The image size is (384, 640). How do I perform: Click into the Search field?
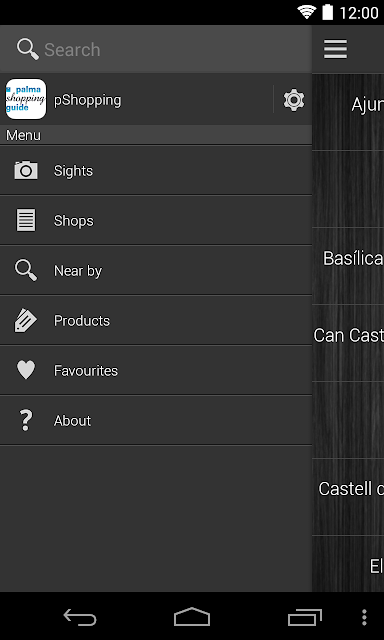156,49
